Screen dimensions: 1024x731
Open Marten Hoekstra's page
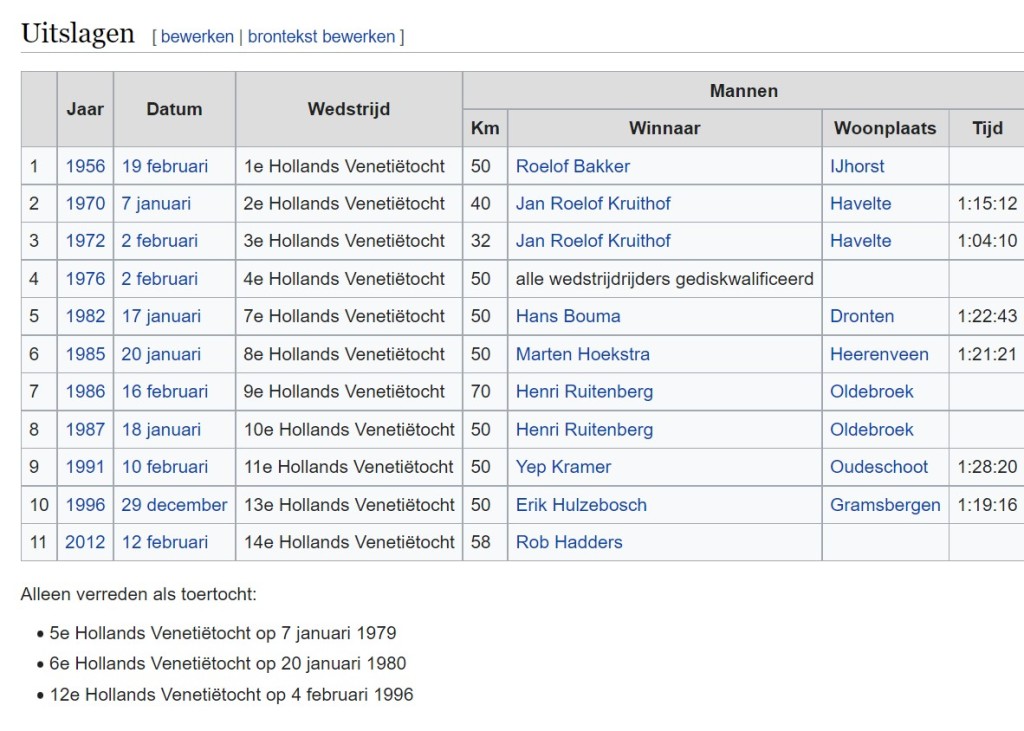click(583, 354)
